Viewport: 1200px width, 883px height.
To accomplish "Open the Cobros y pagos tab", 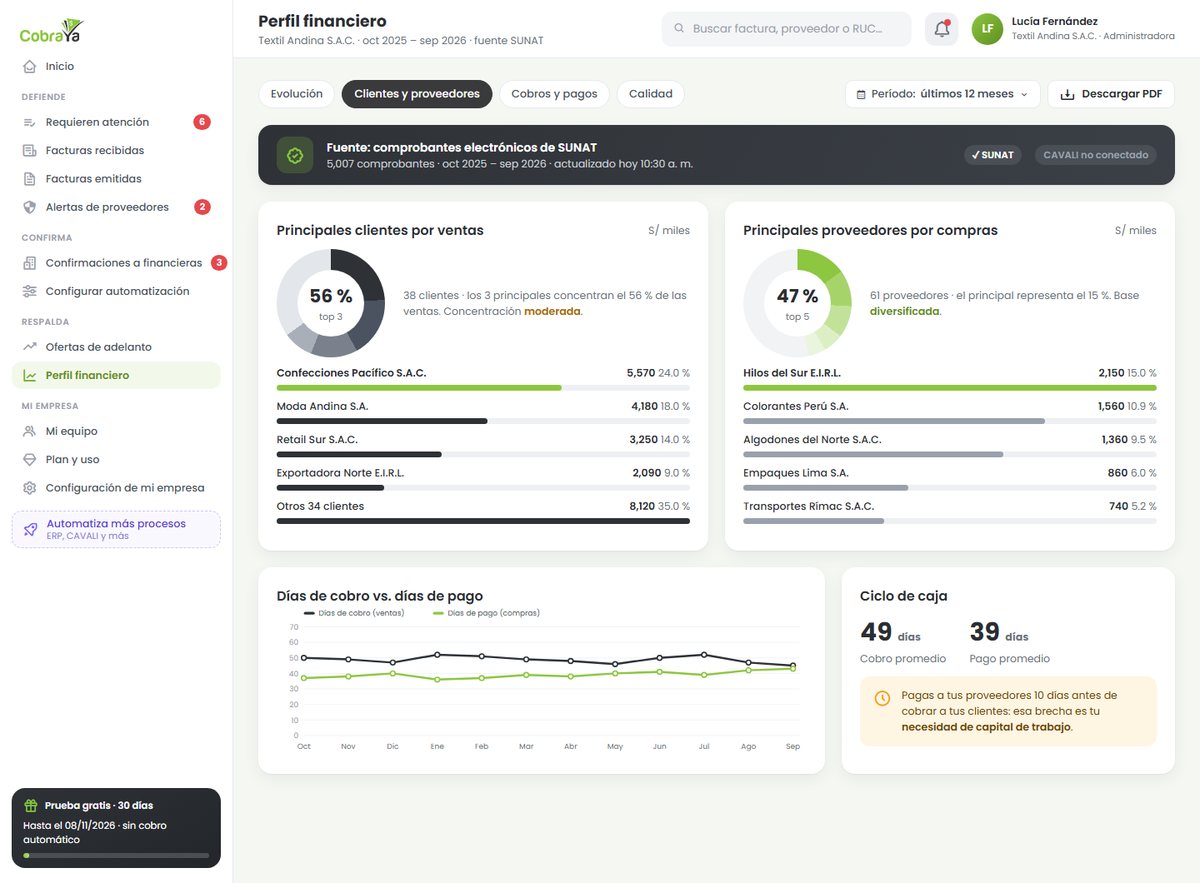I will (x=554, y=94).
